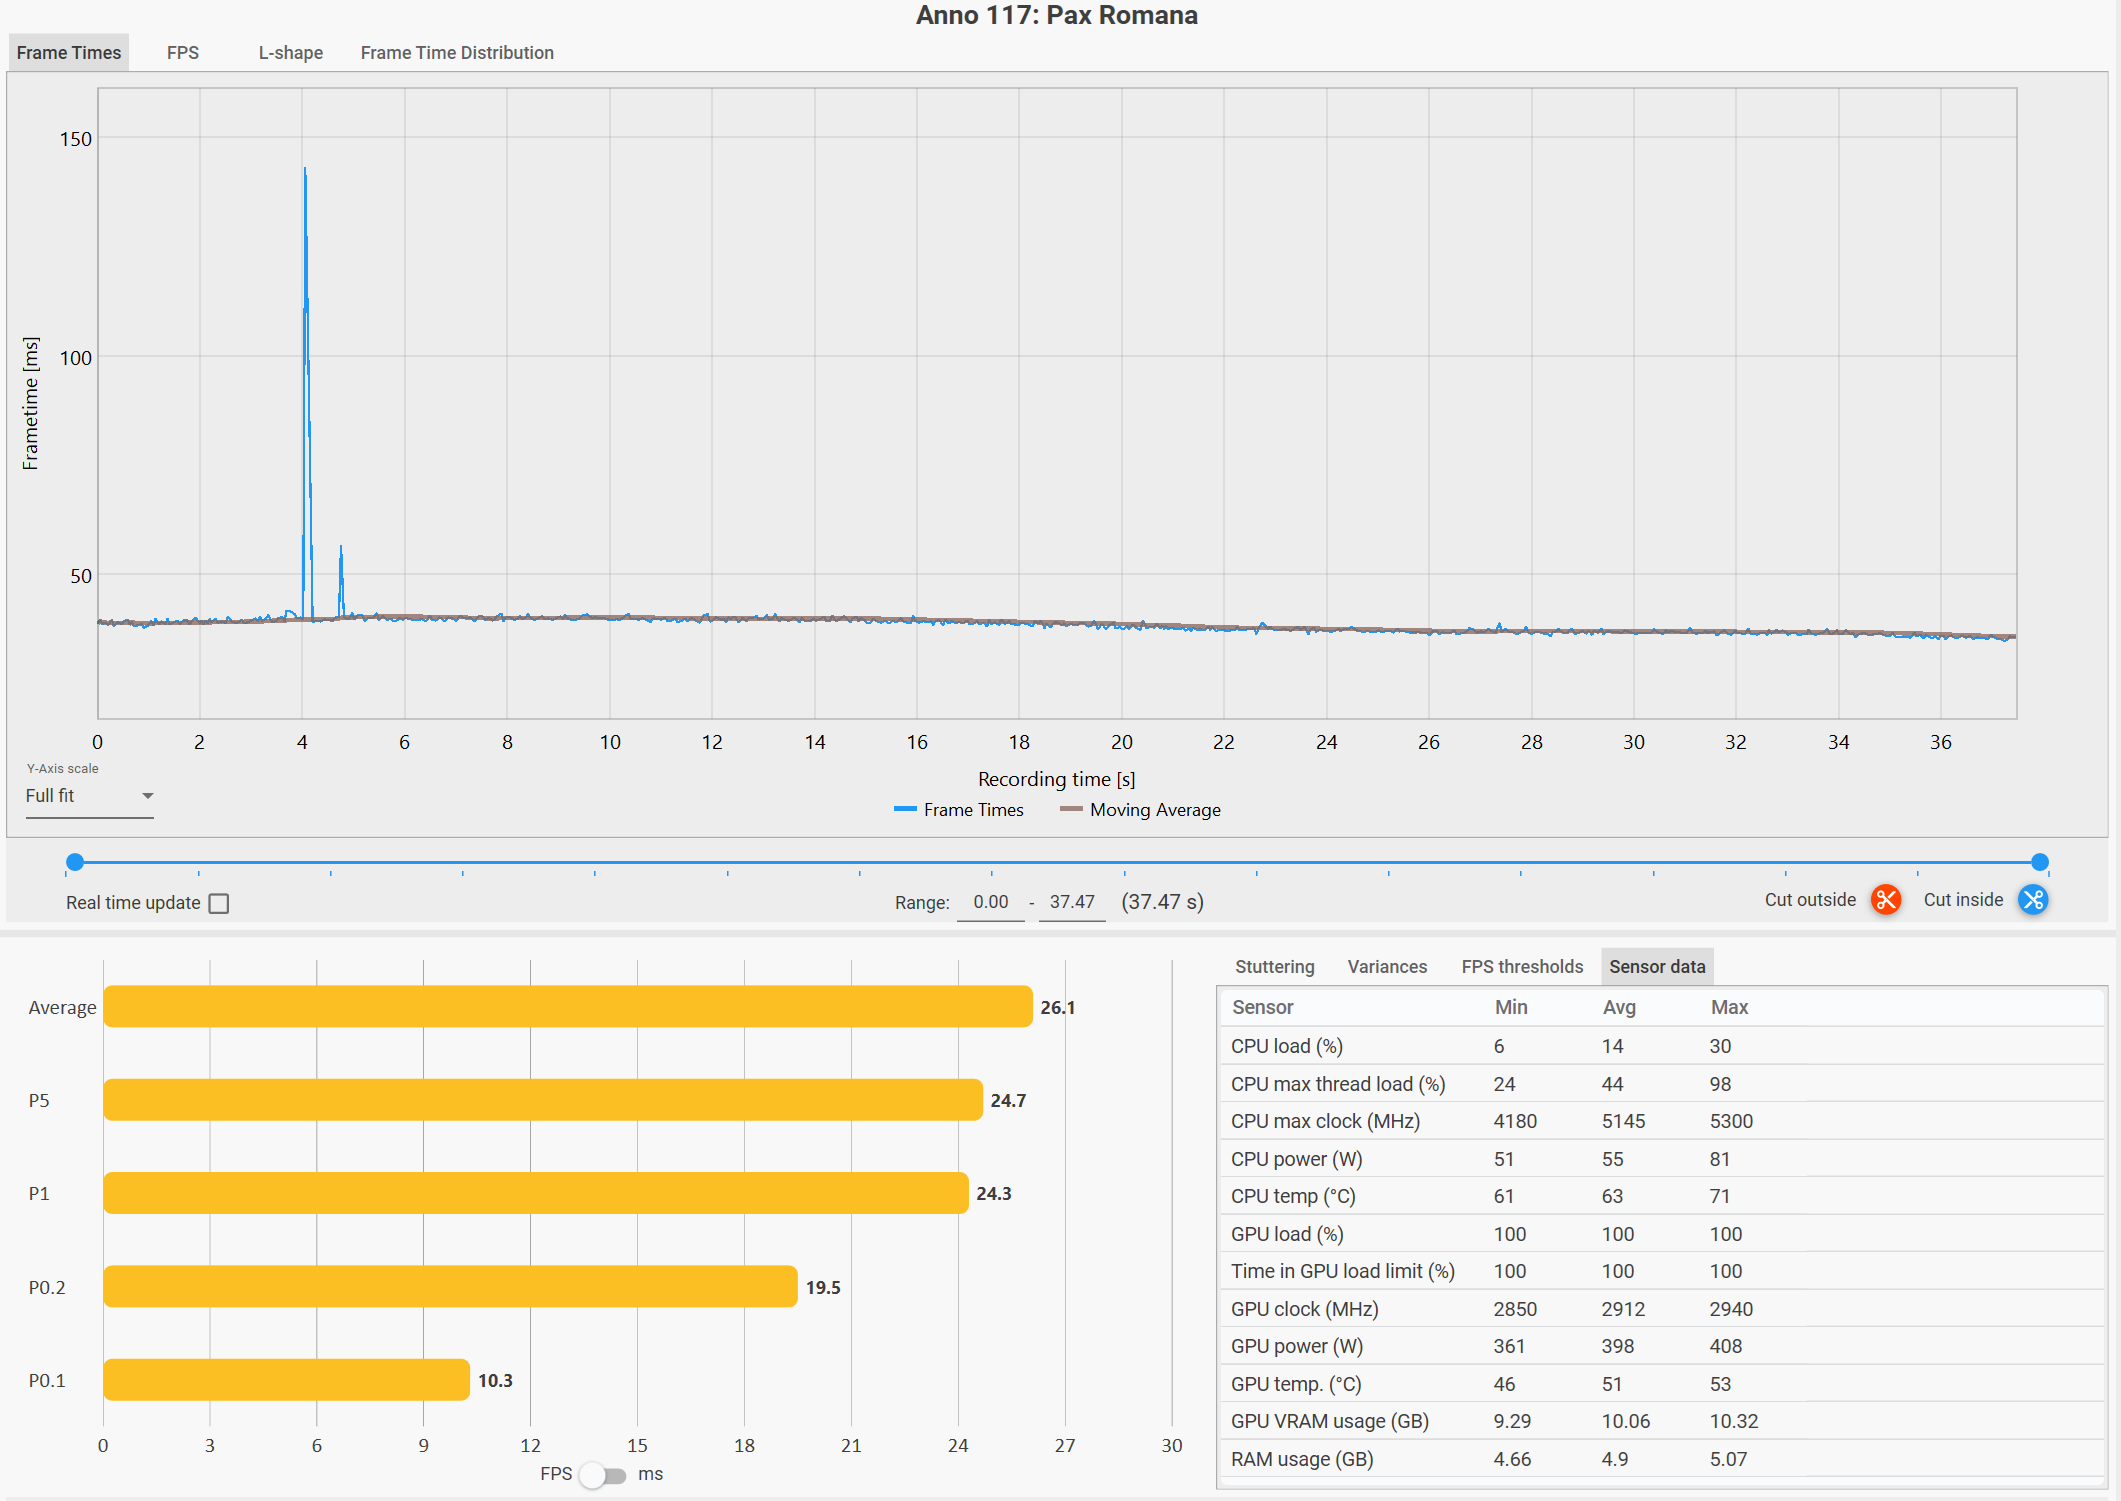Open the Y-Axis scale Full fit dropdown

[x=89, y=796]
